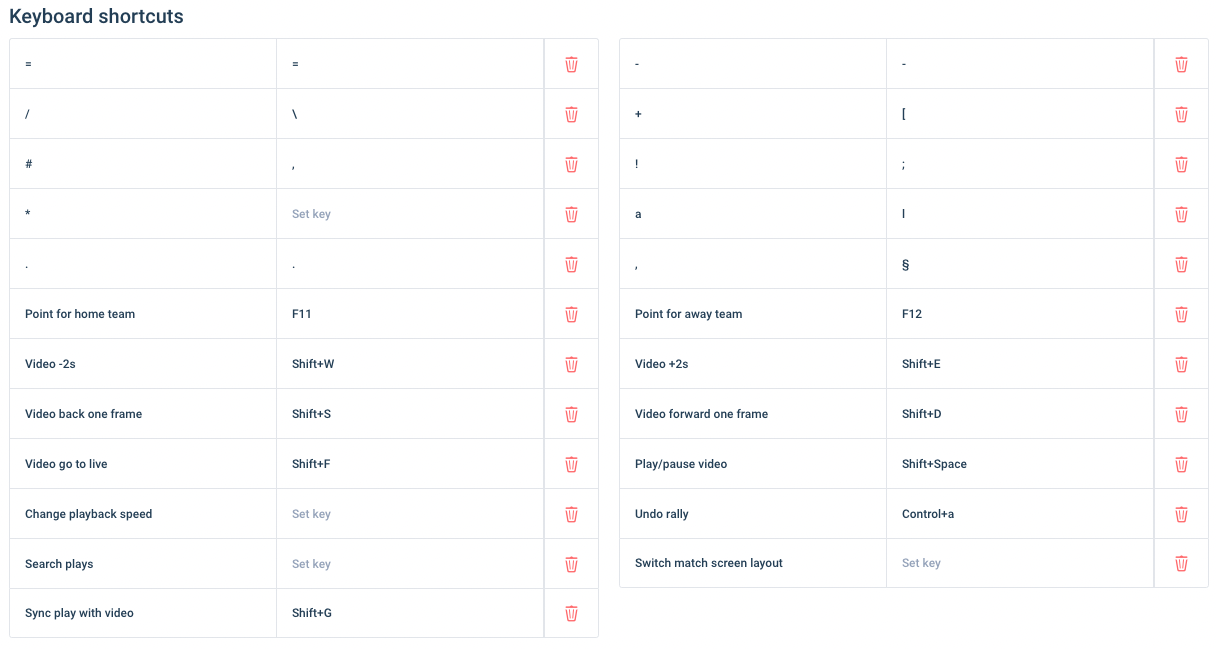Delete the Change playback speed shortcut
1216x649 pixels.
tap(571, 514)
